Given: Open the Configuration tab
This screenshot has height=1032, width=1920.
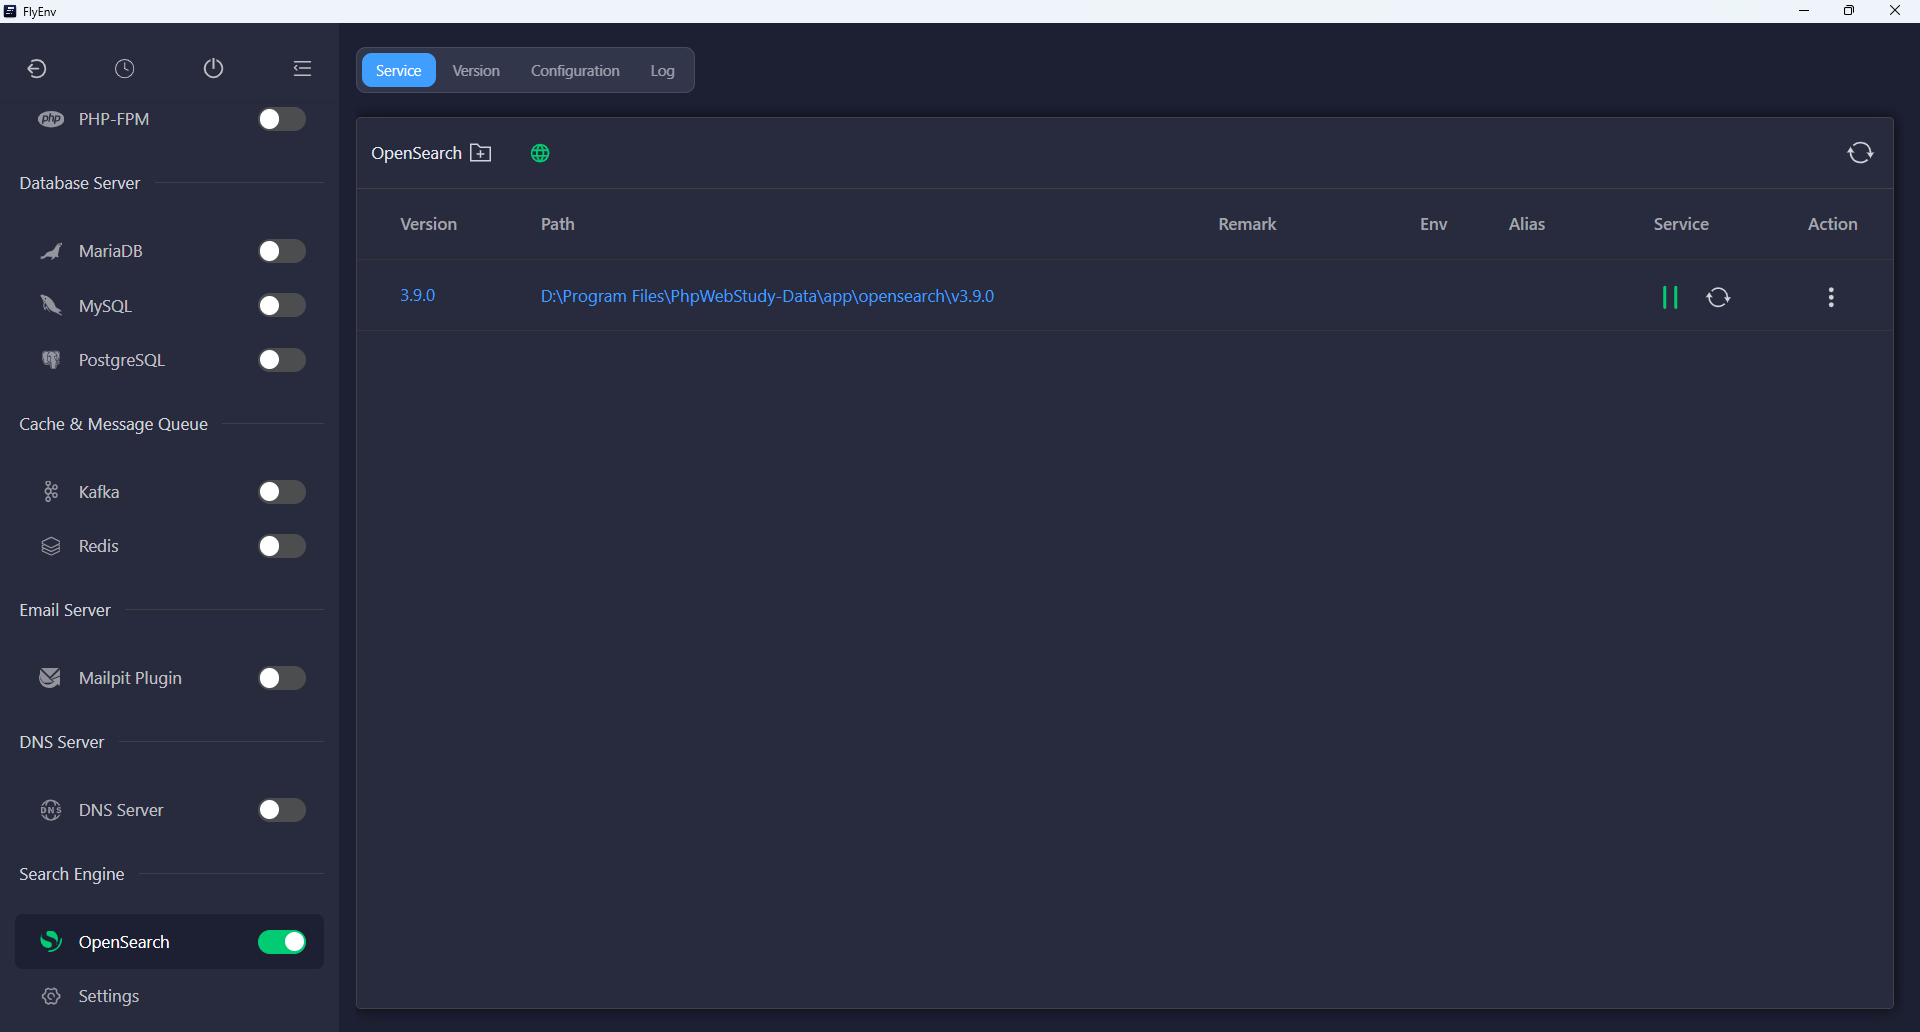Looking at the screenshot, I should tap(575, 70).
